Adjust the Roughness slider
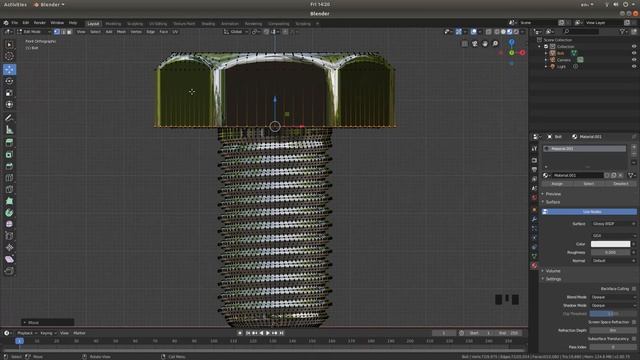Screen dimensions: 640x360 (x=610, y=252)
